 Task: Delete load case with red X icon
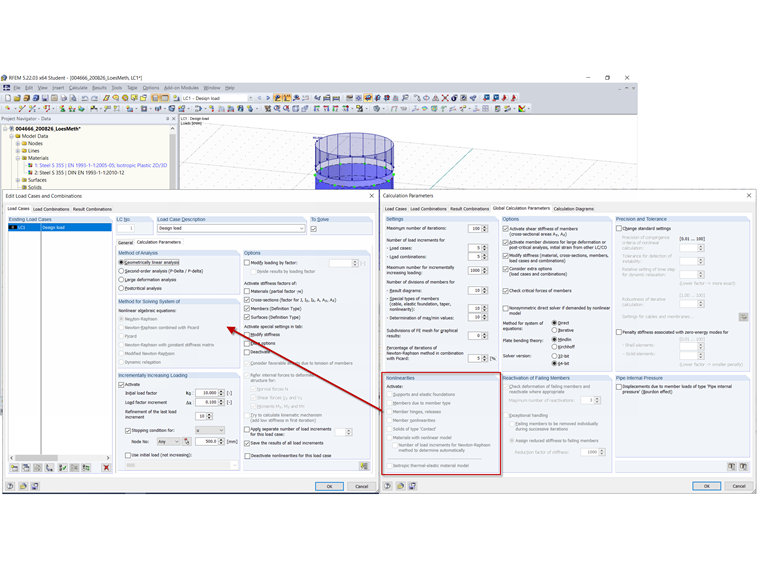(x=106, y=468)
